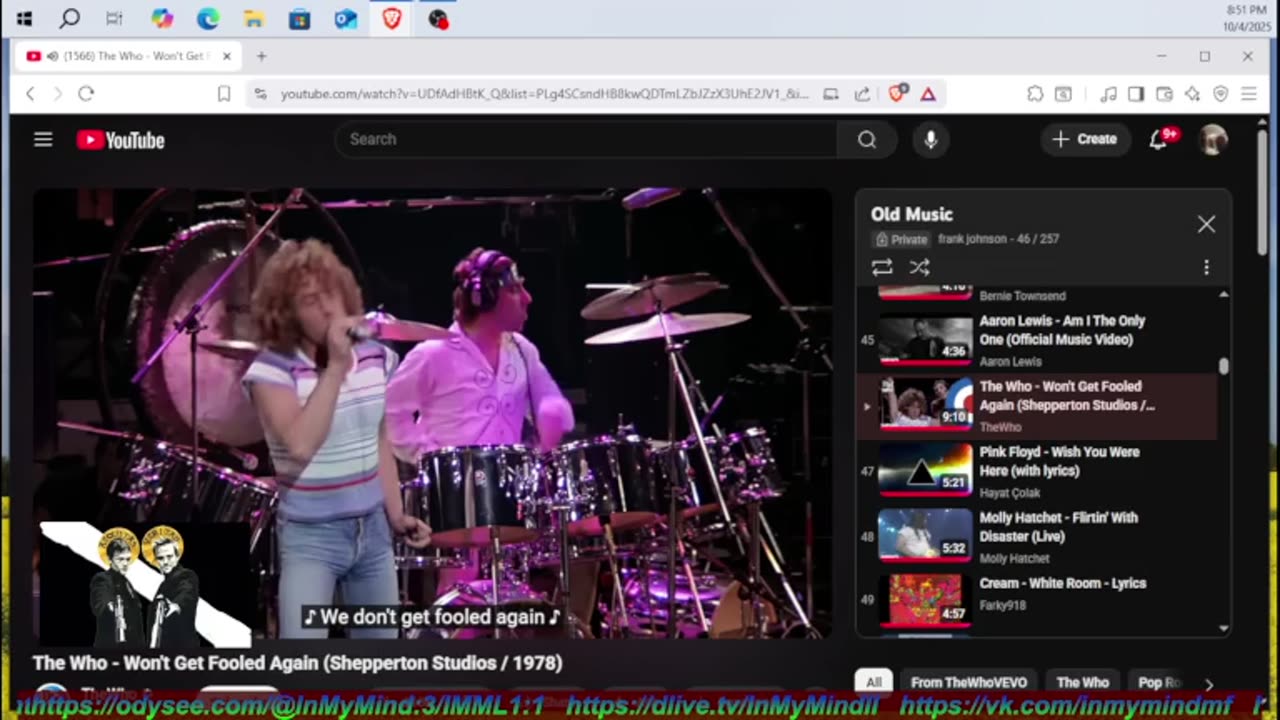Open the Brave Rewards triangle icon
This screenshot has width=1280, height=720.
click(x=928, y=94)
